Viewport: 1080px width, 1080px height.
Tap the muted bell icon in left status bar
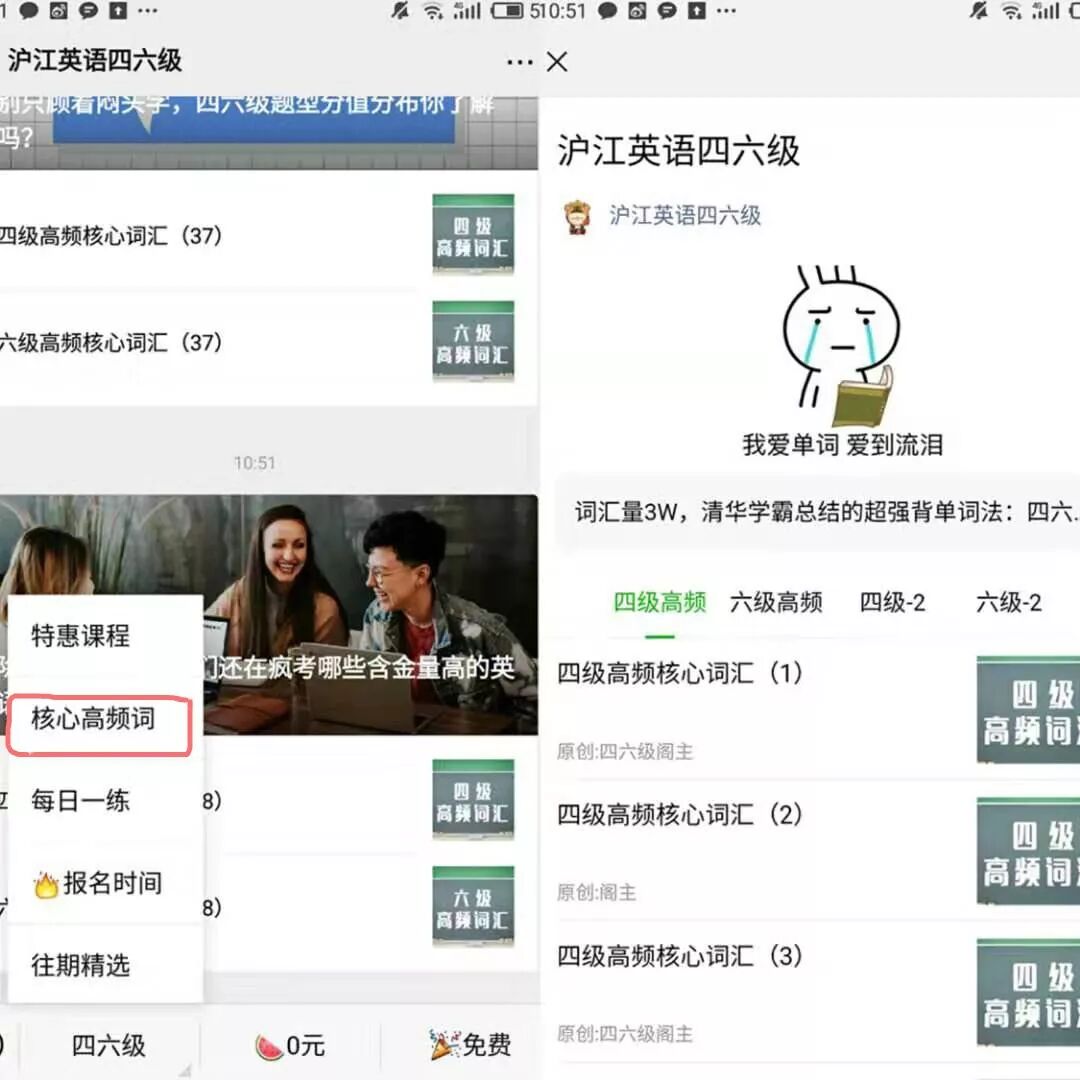[400, 11]
